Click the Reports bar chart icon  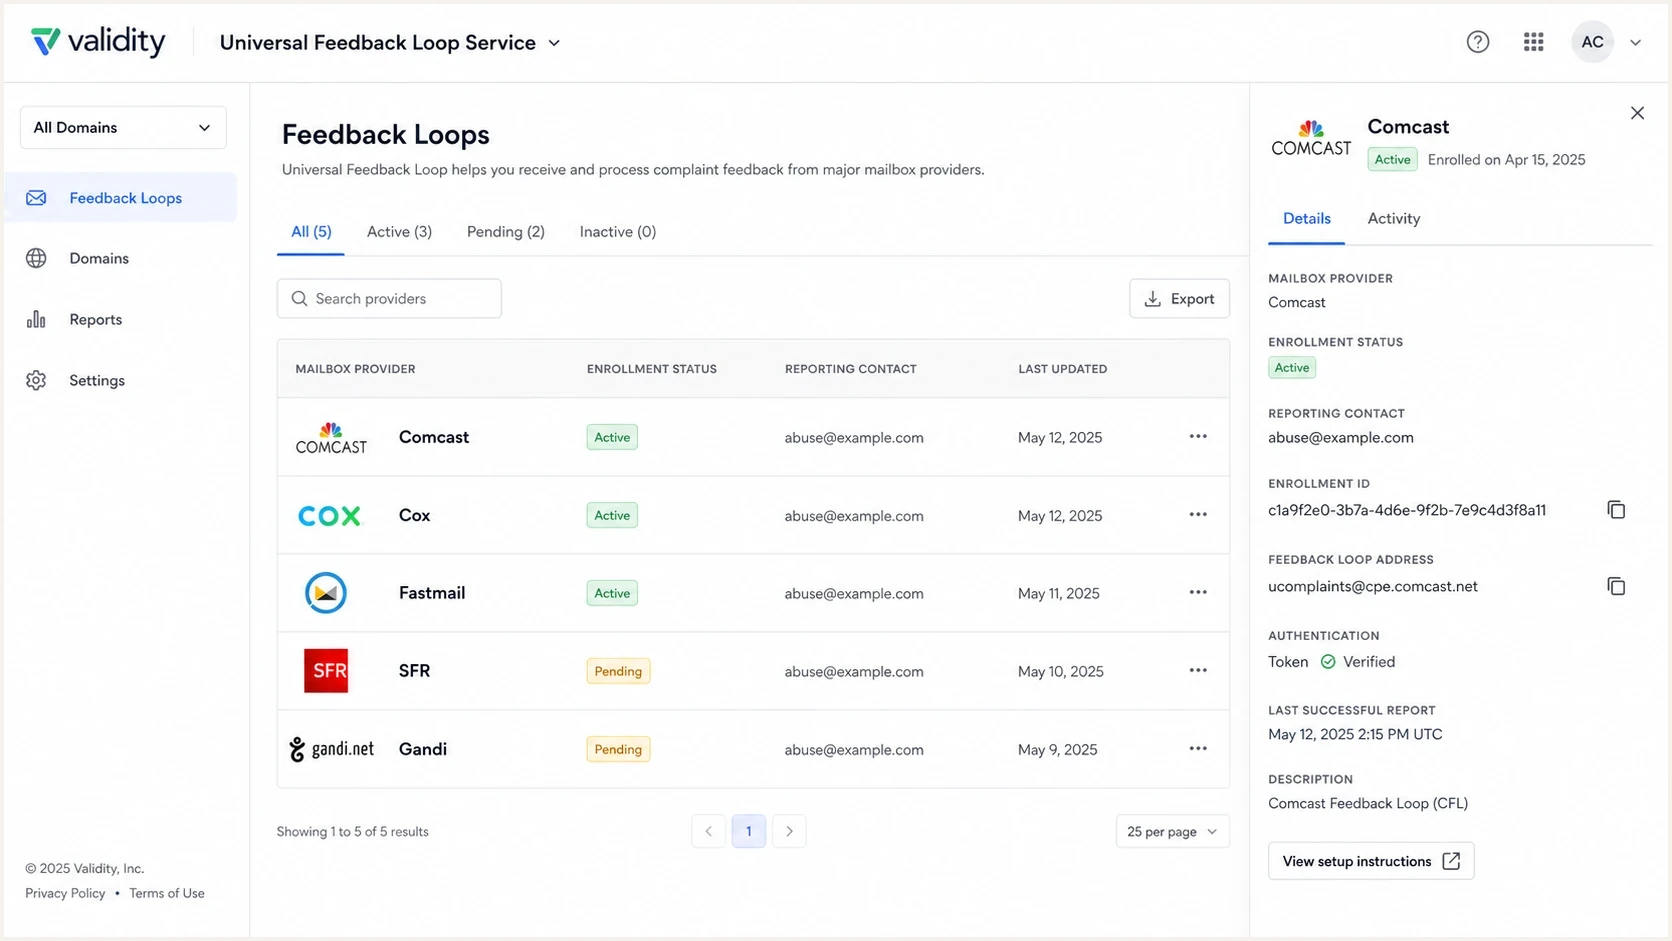36,319
